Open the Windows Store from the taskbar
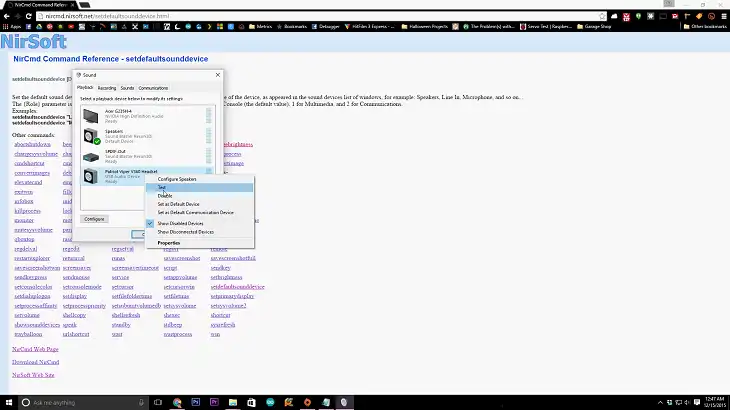The image size is (730, 410). [x=251, y=402]
